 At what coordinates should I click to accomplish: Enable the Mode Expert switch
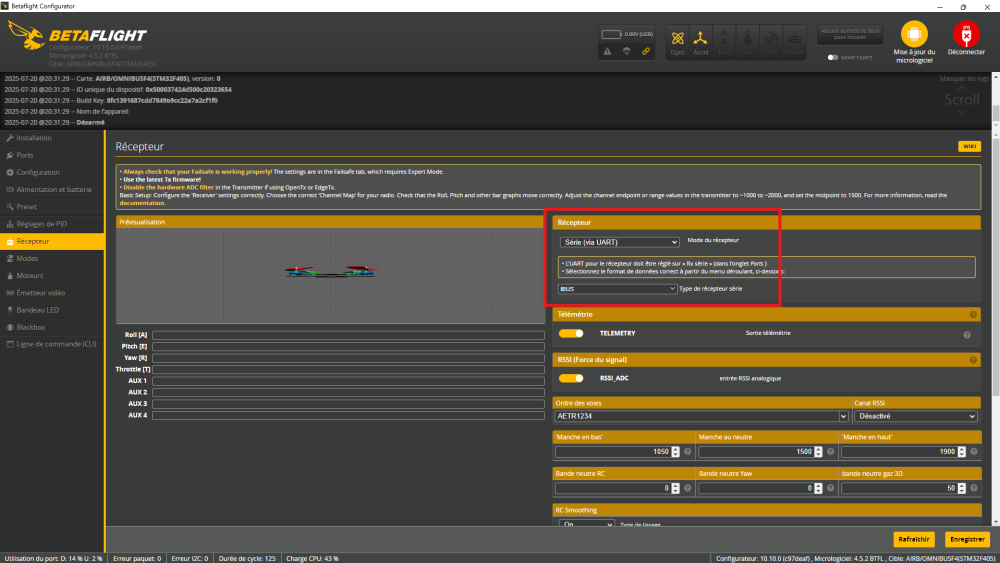(x=833, y=57)
